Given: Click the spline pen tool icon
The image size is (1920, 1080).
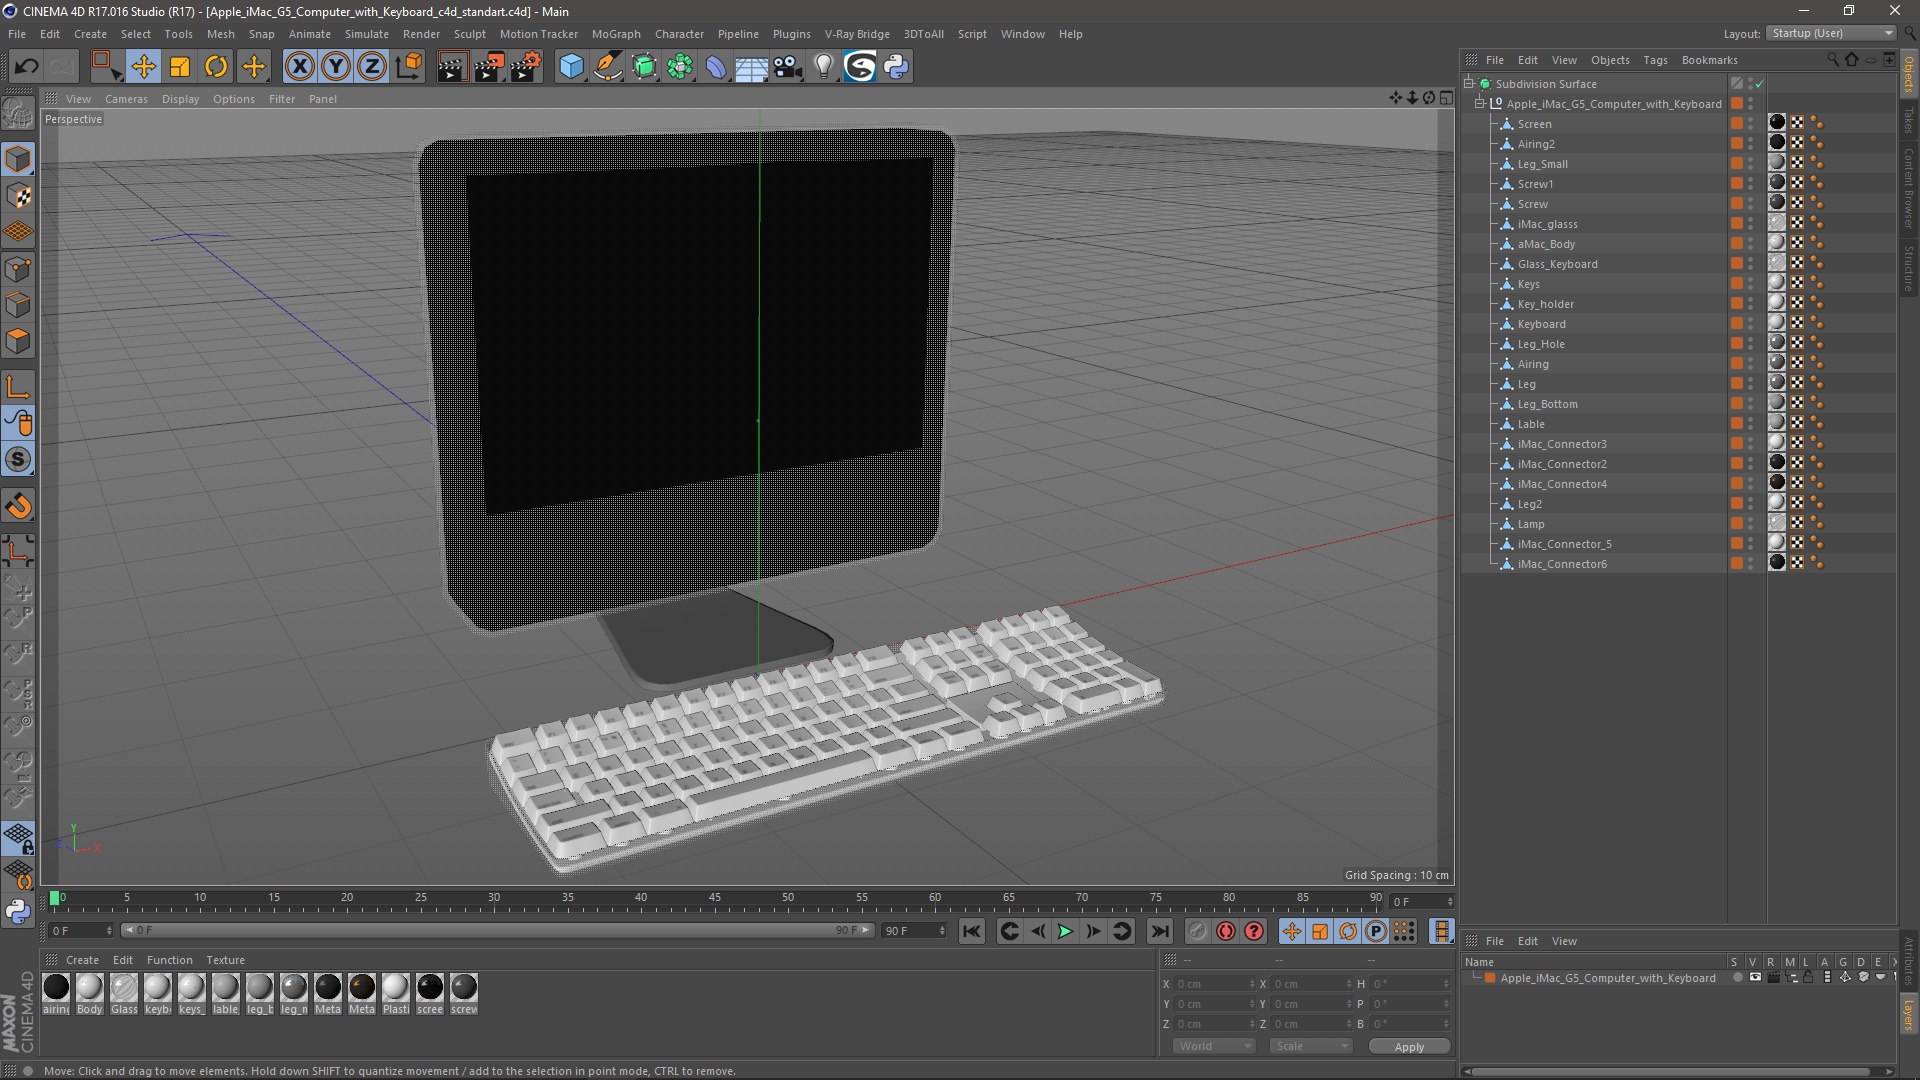Looking at the screenshot, I should click(608, 67).
